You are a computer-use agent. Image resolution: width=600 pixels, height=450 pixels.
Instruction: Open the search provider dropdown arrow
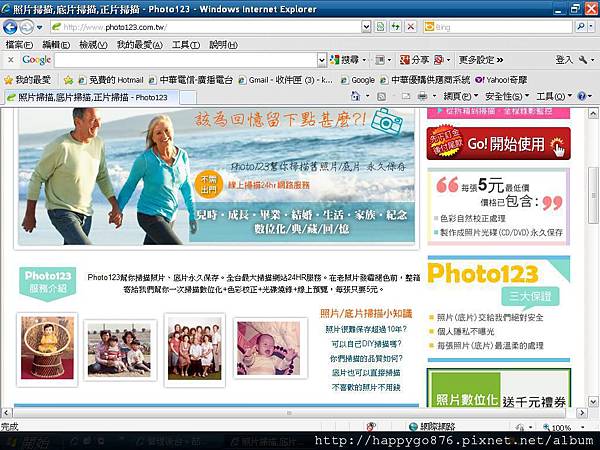click(x=591, y=27)
